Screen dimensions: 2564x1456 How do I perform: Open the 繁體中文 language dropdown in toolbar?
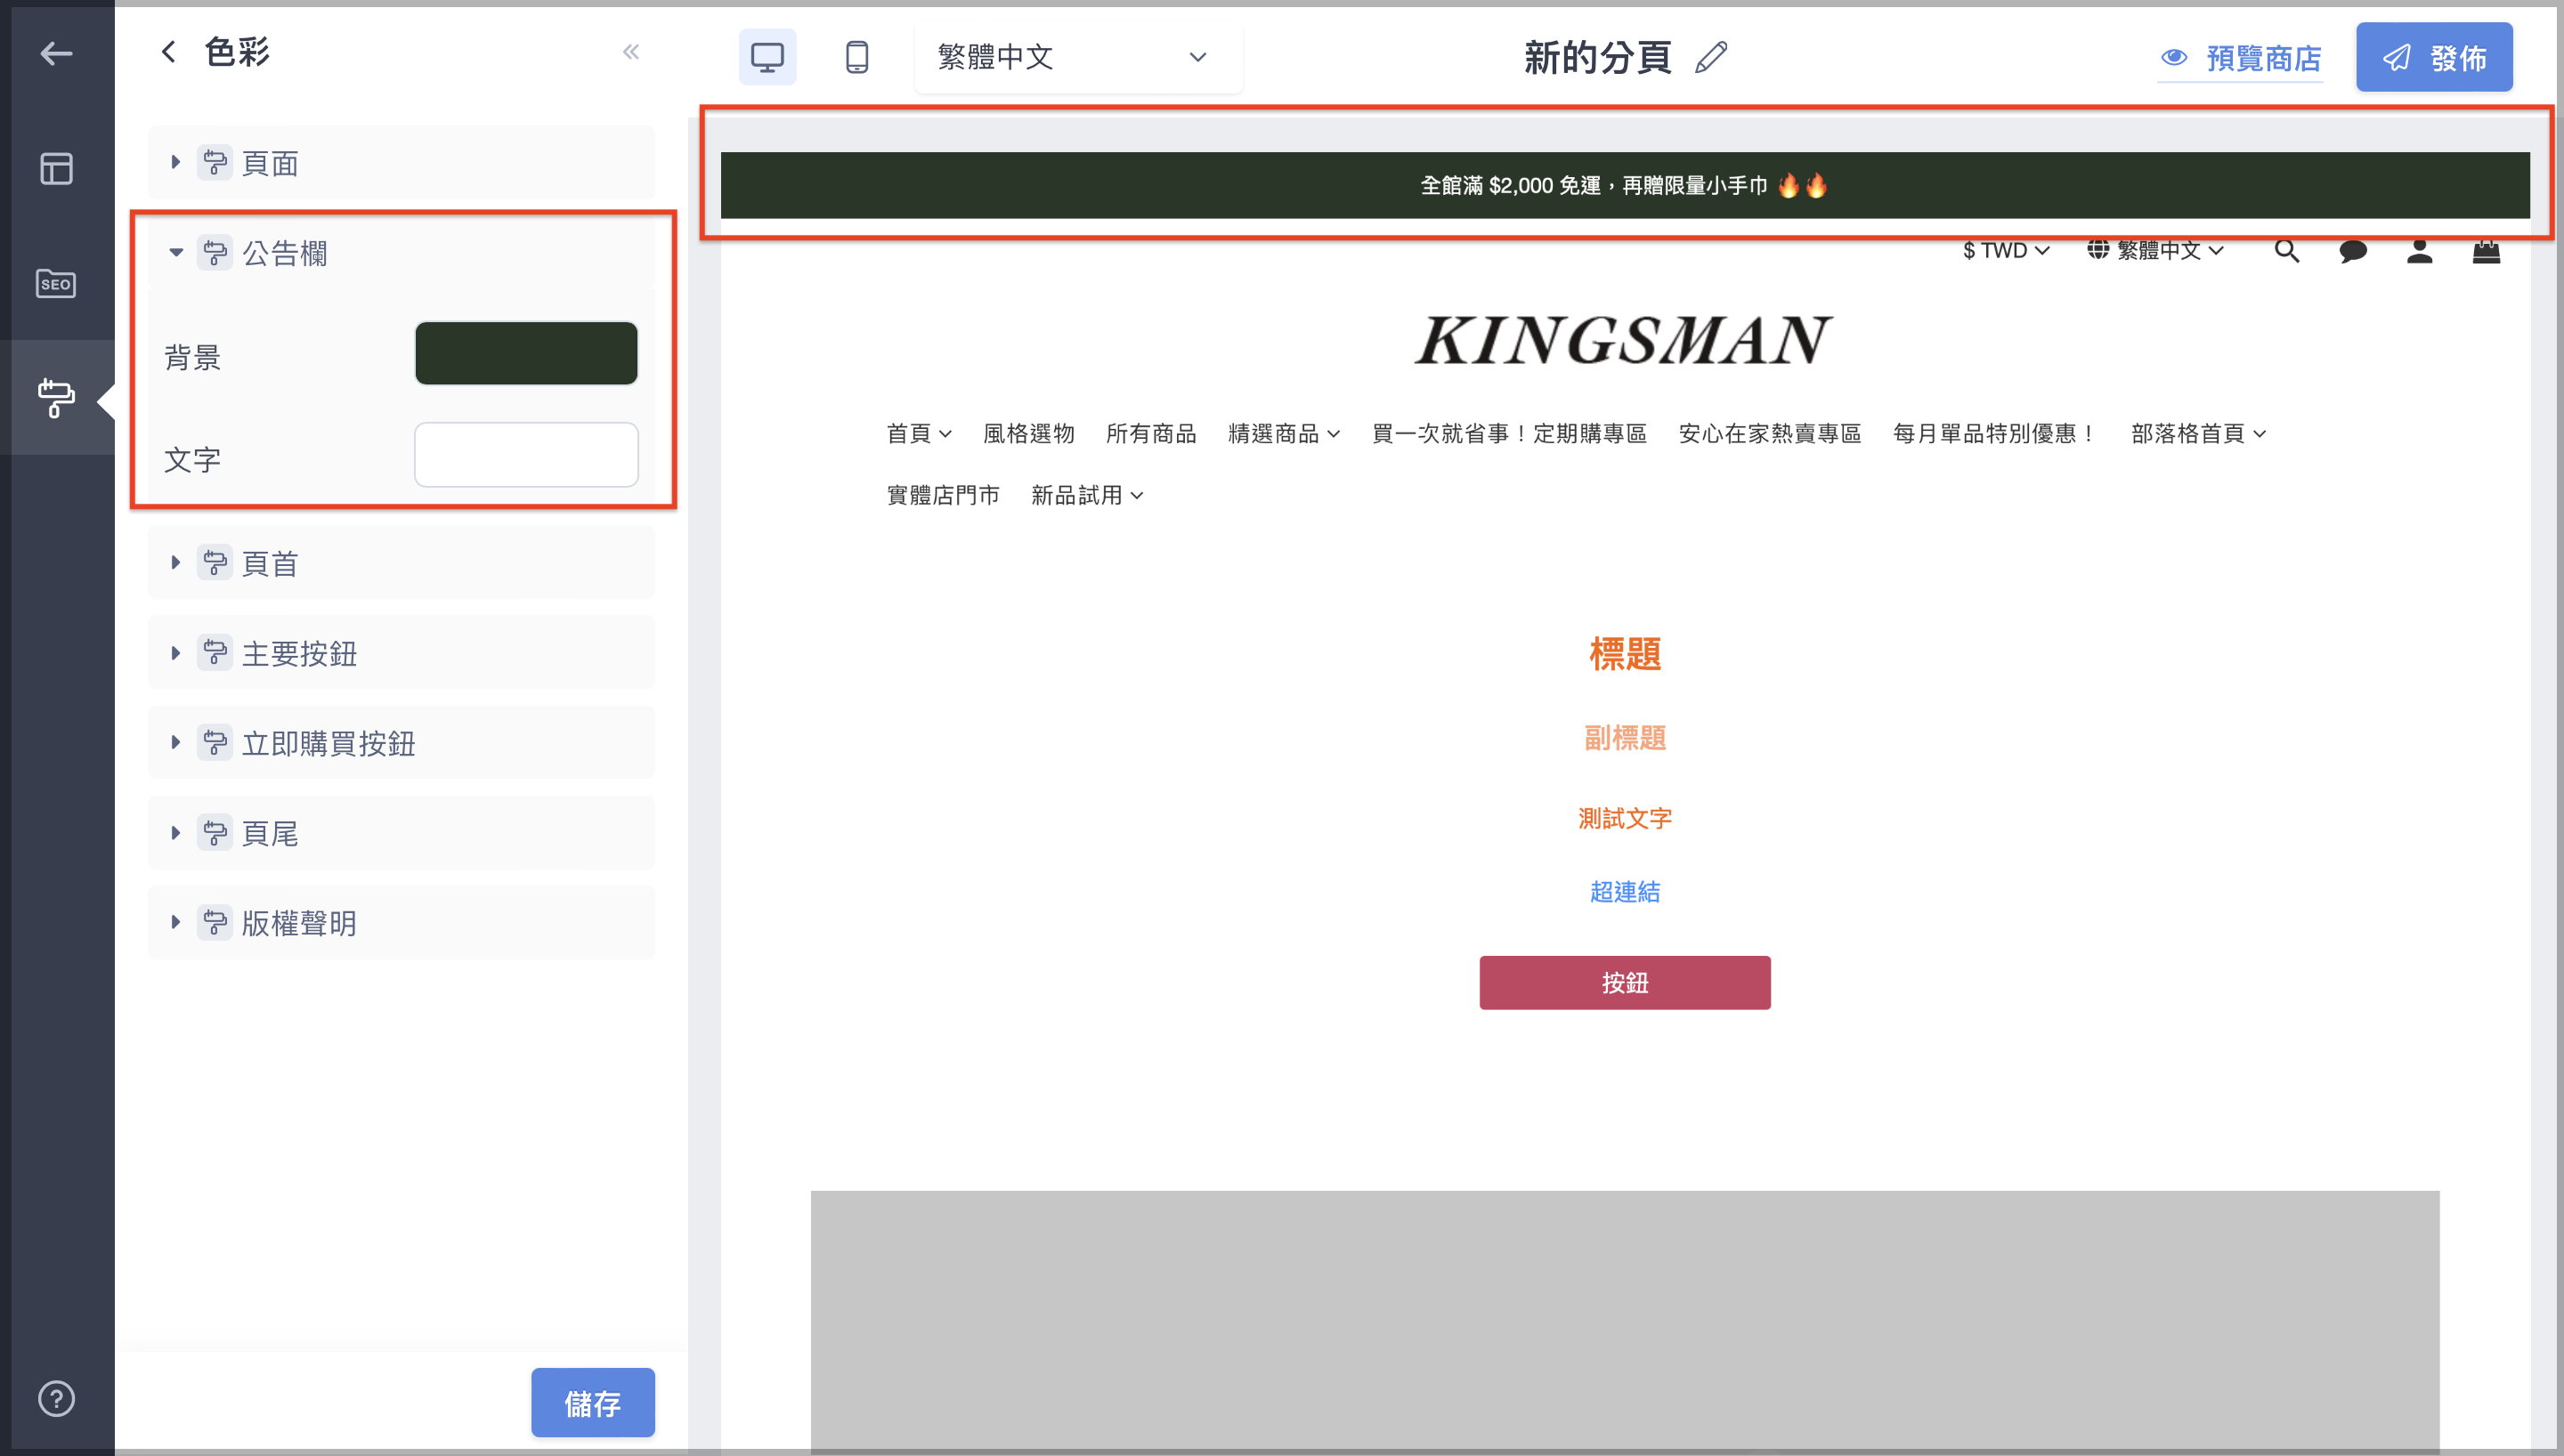click(x=1078, y=57)
